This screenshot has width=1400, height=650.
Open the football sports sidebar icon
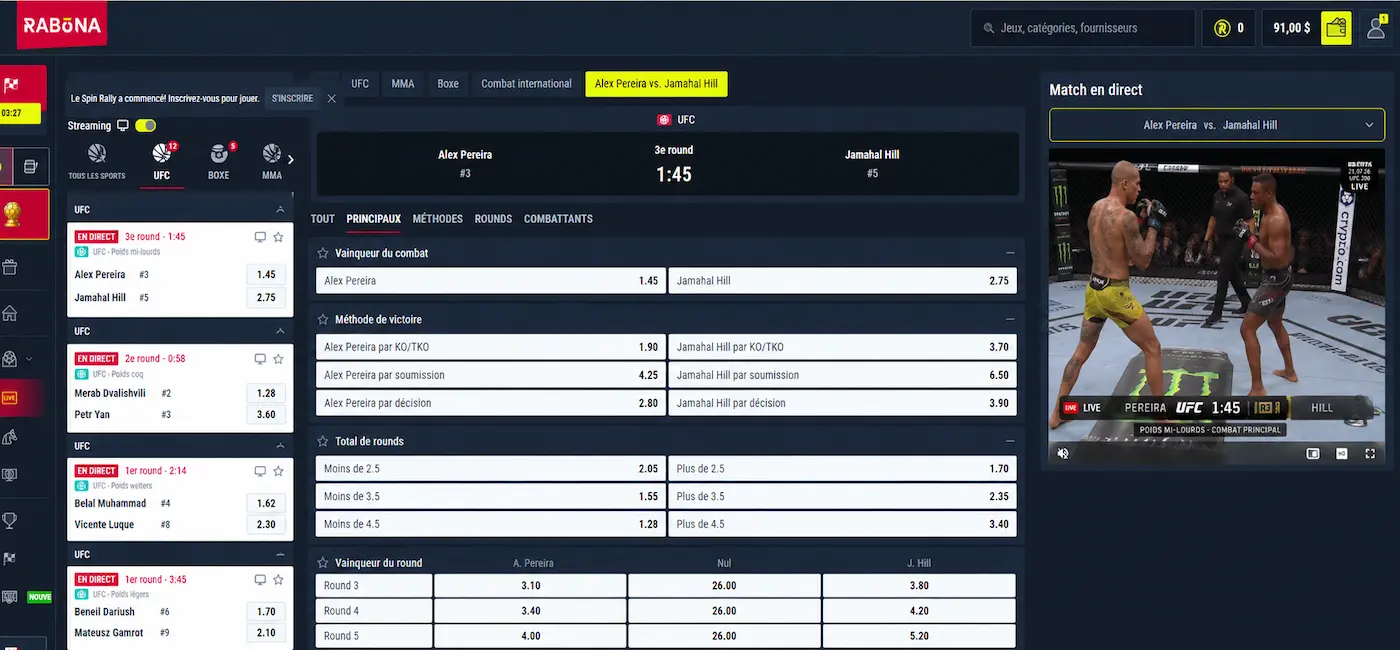(x=10, y=358)
